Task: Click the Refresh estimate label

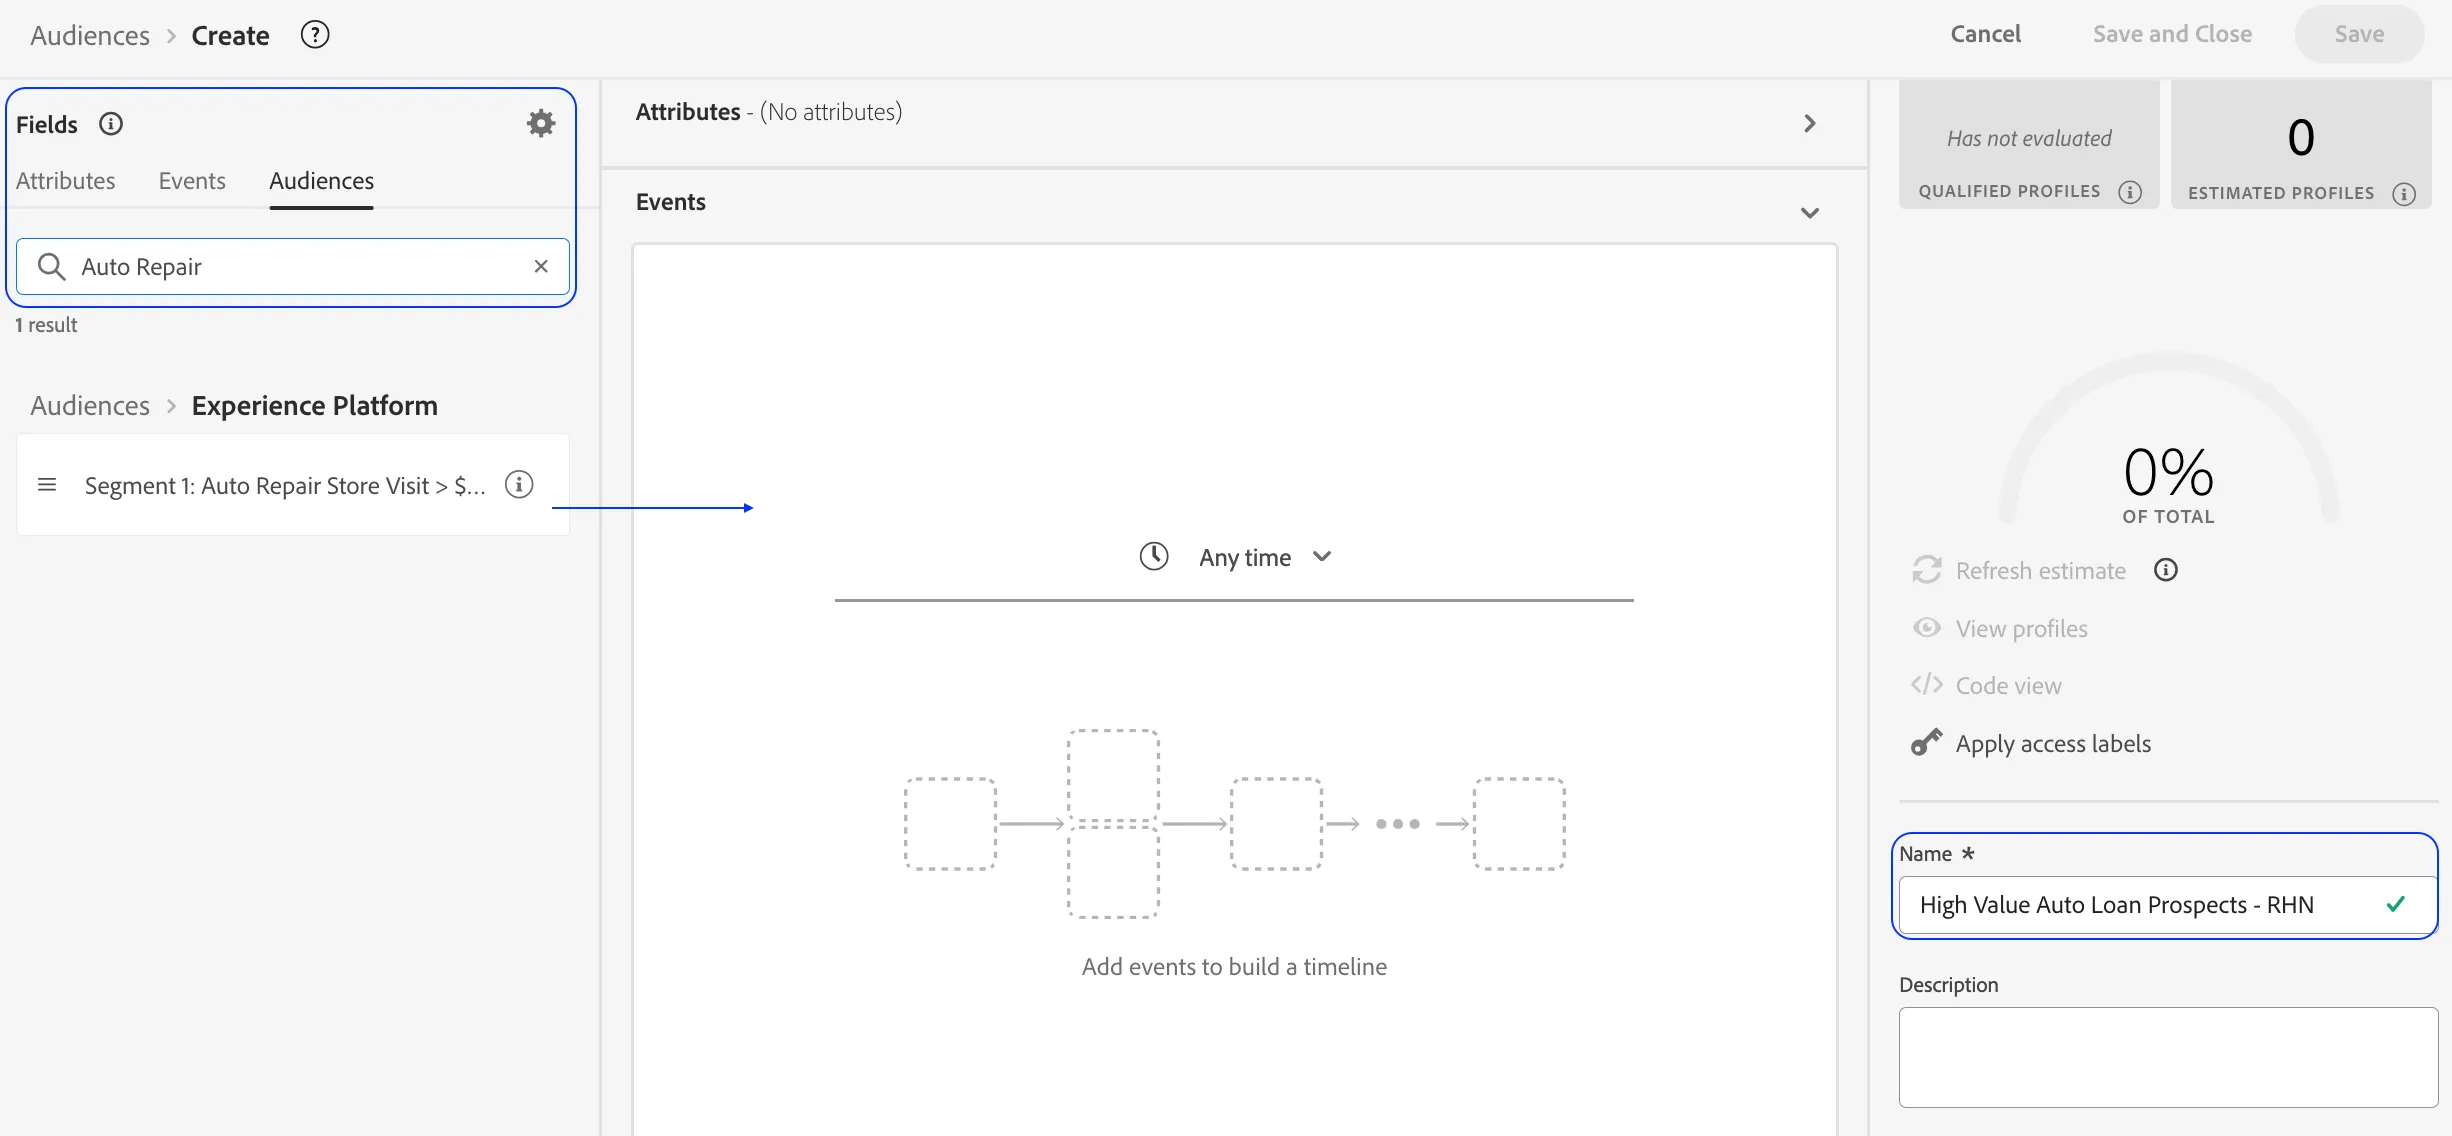Action: 2040,570
